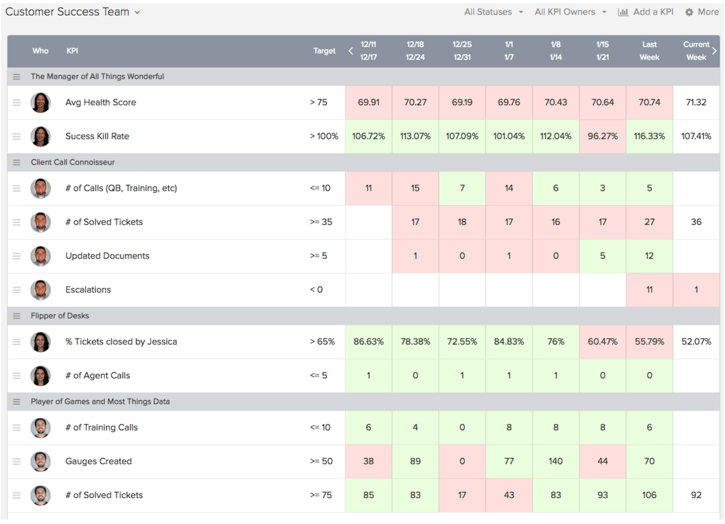Open the % Tickets closed by Jessica KPI
The width and height of the screenshot is (725, 524).
(121, 342)
